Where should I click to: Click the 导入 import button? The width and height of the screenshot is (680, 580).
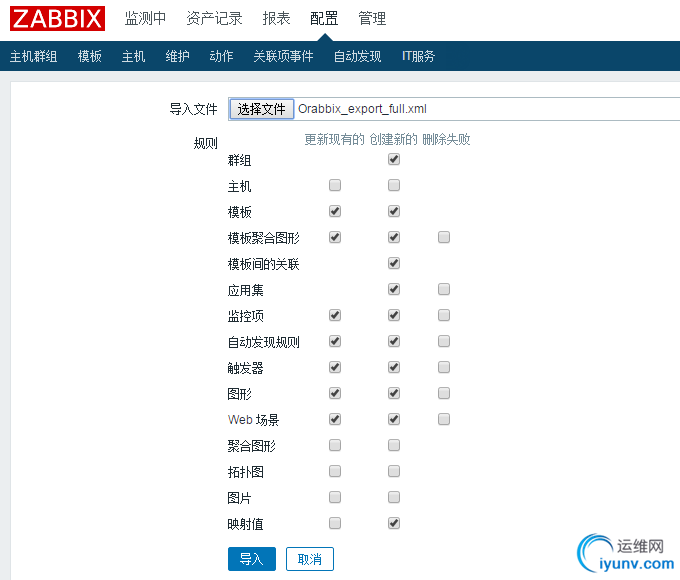252,559
